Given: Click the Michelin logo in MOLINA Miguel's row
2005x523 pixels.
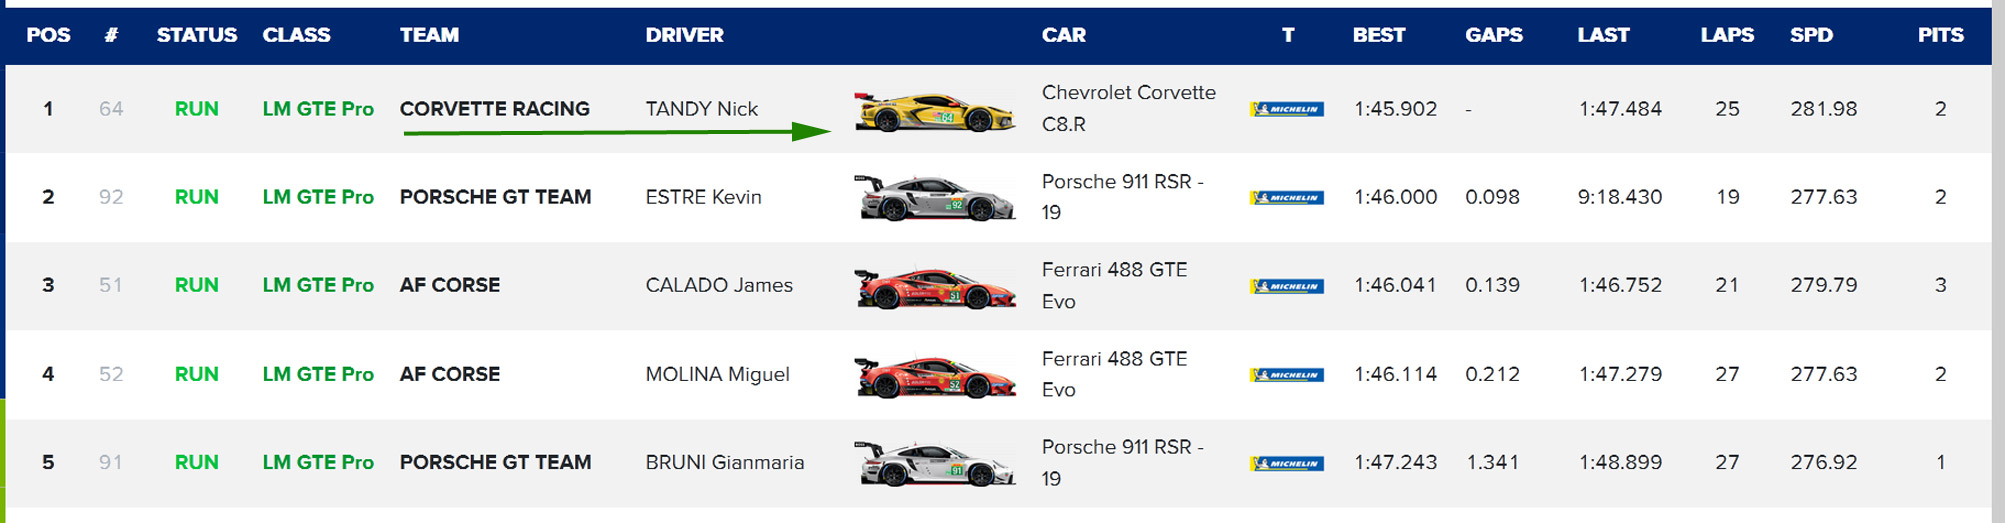Looking at the screenshot, I should (x=1287, y=375).
